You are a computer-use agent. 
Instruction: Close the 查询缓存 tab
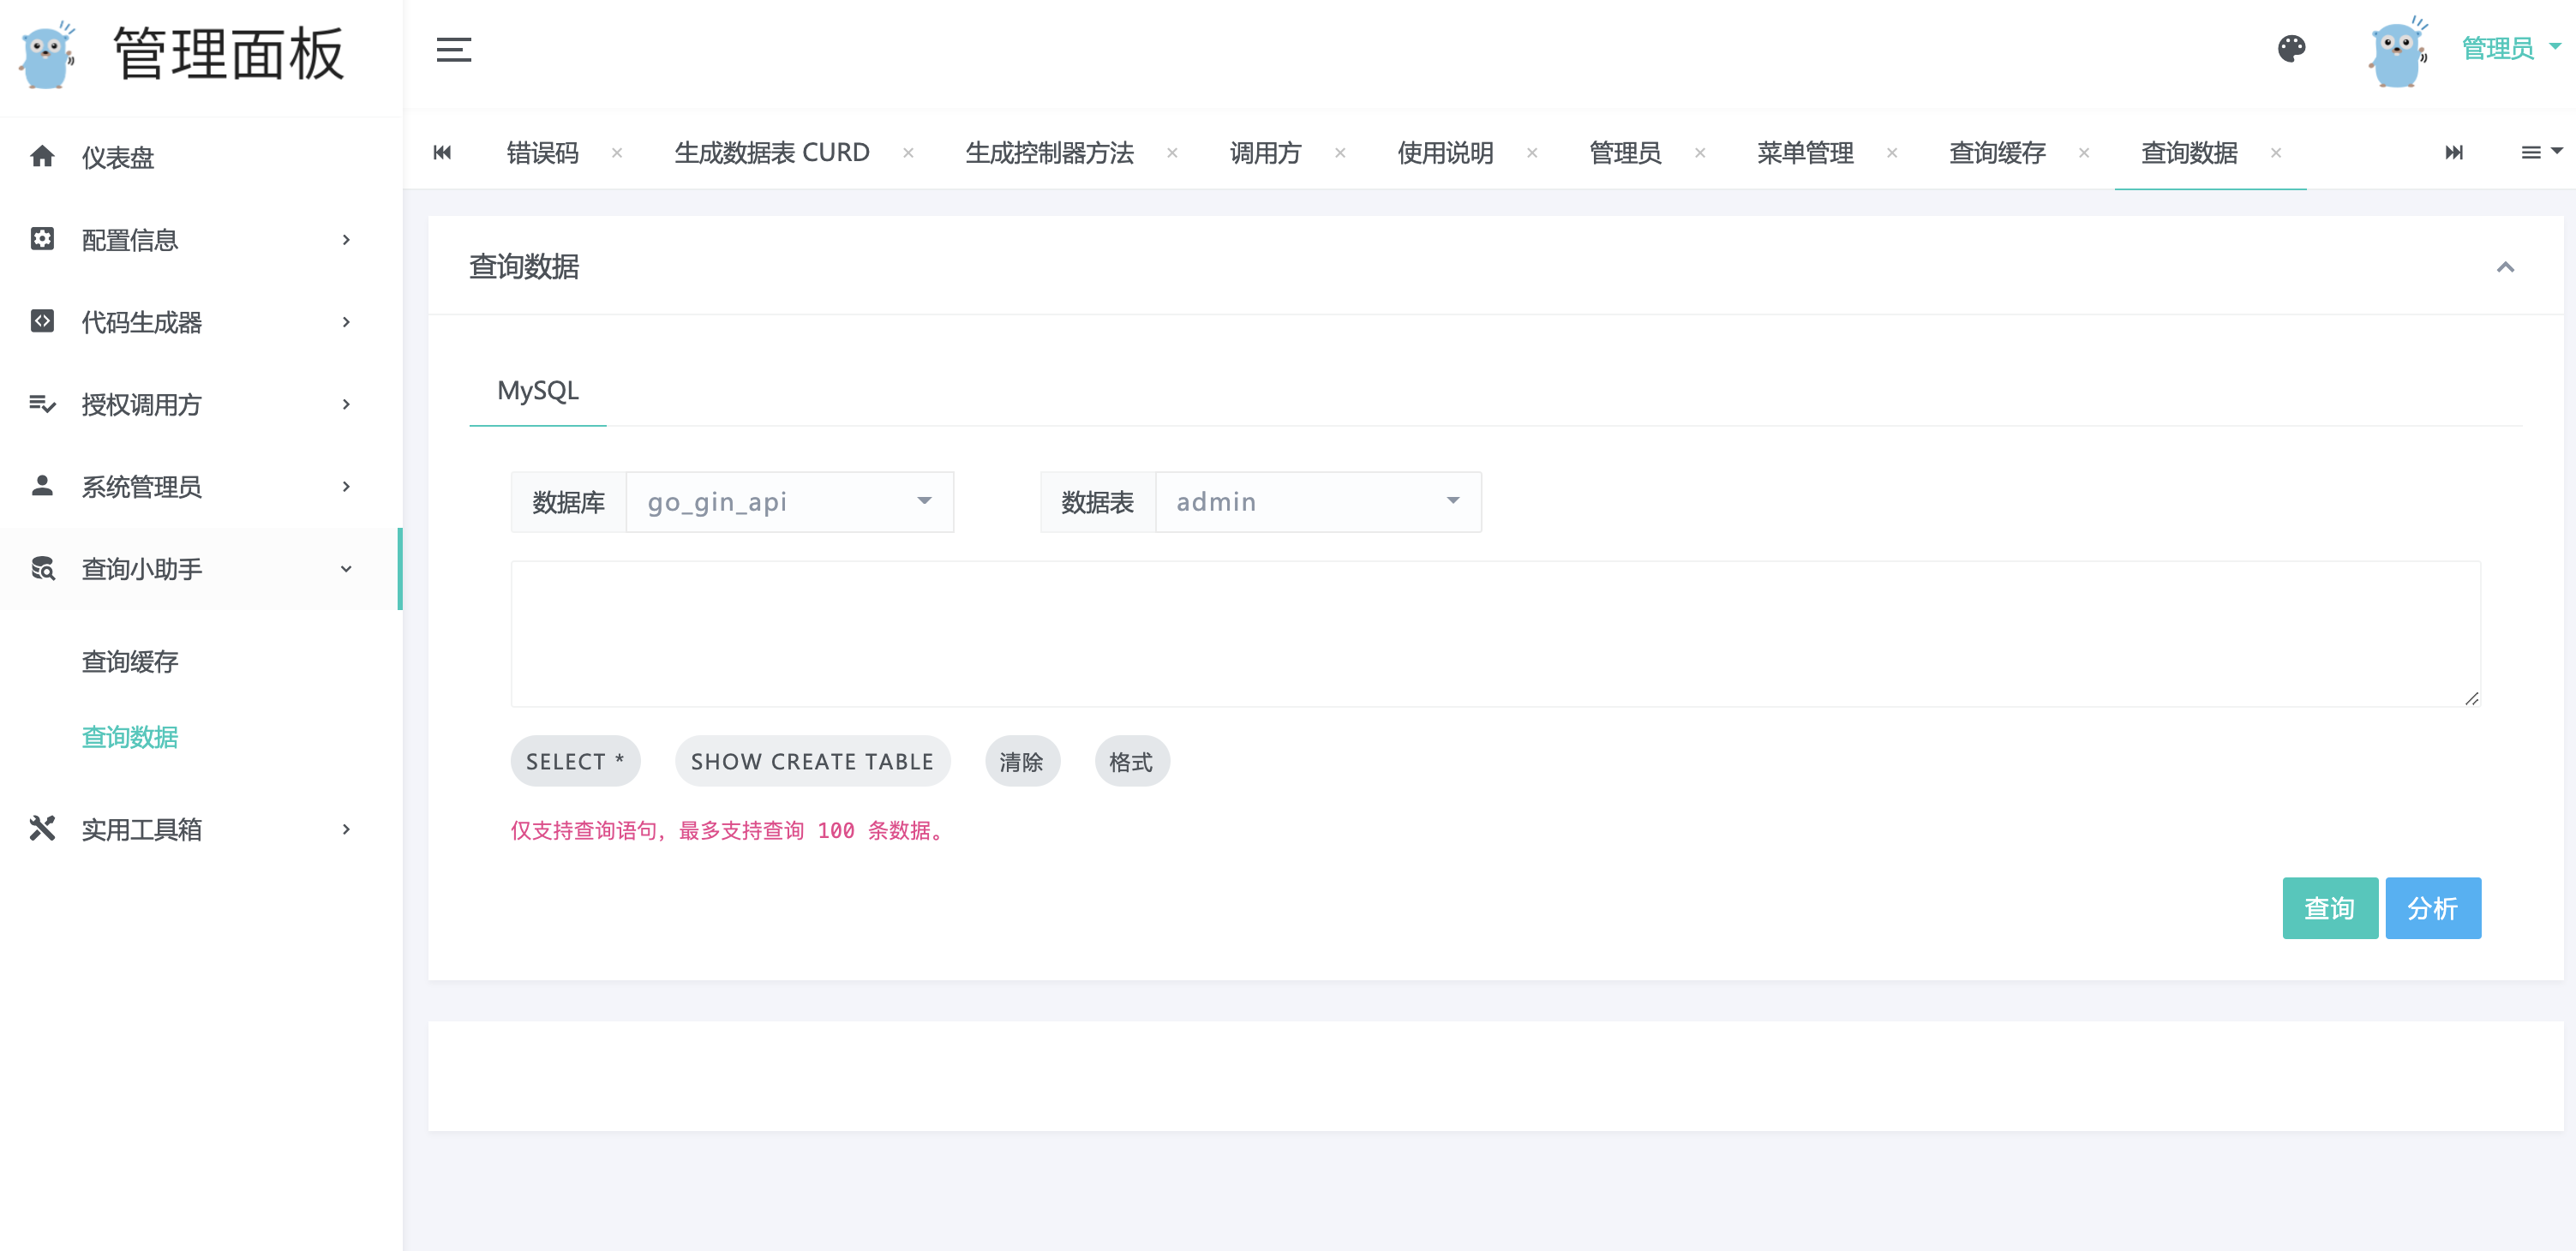tap(2084, 153)
